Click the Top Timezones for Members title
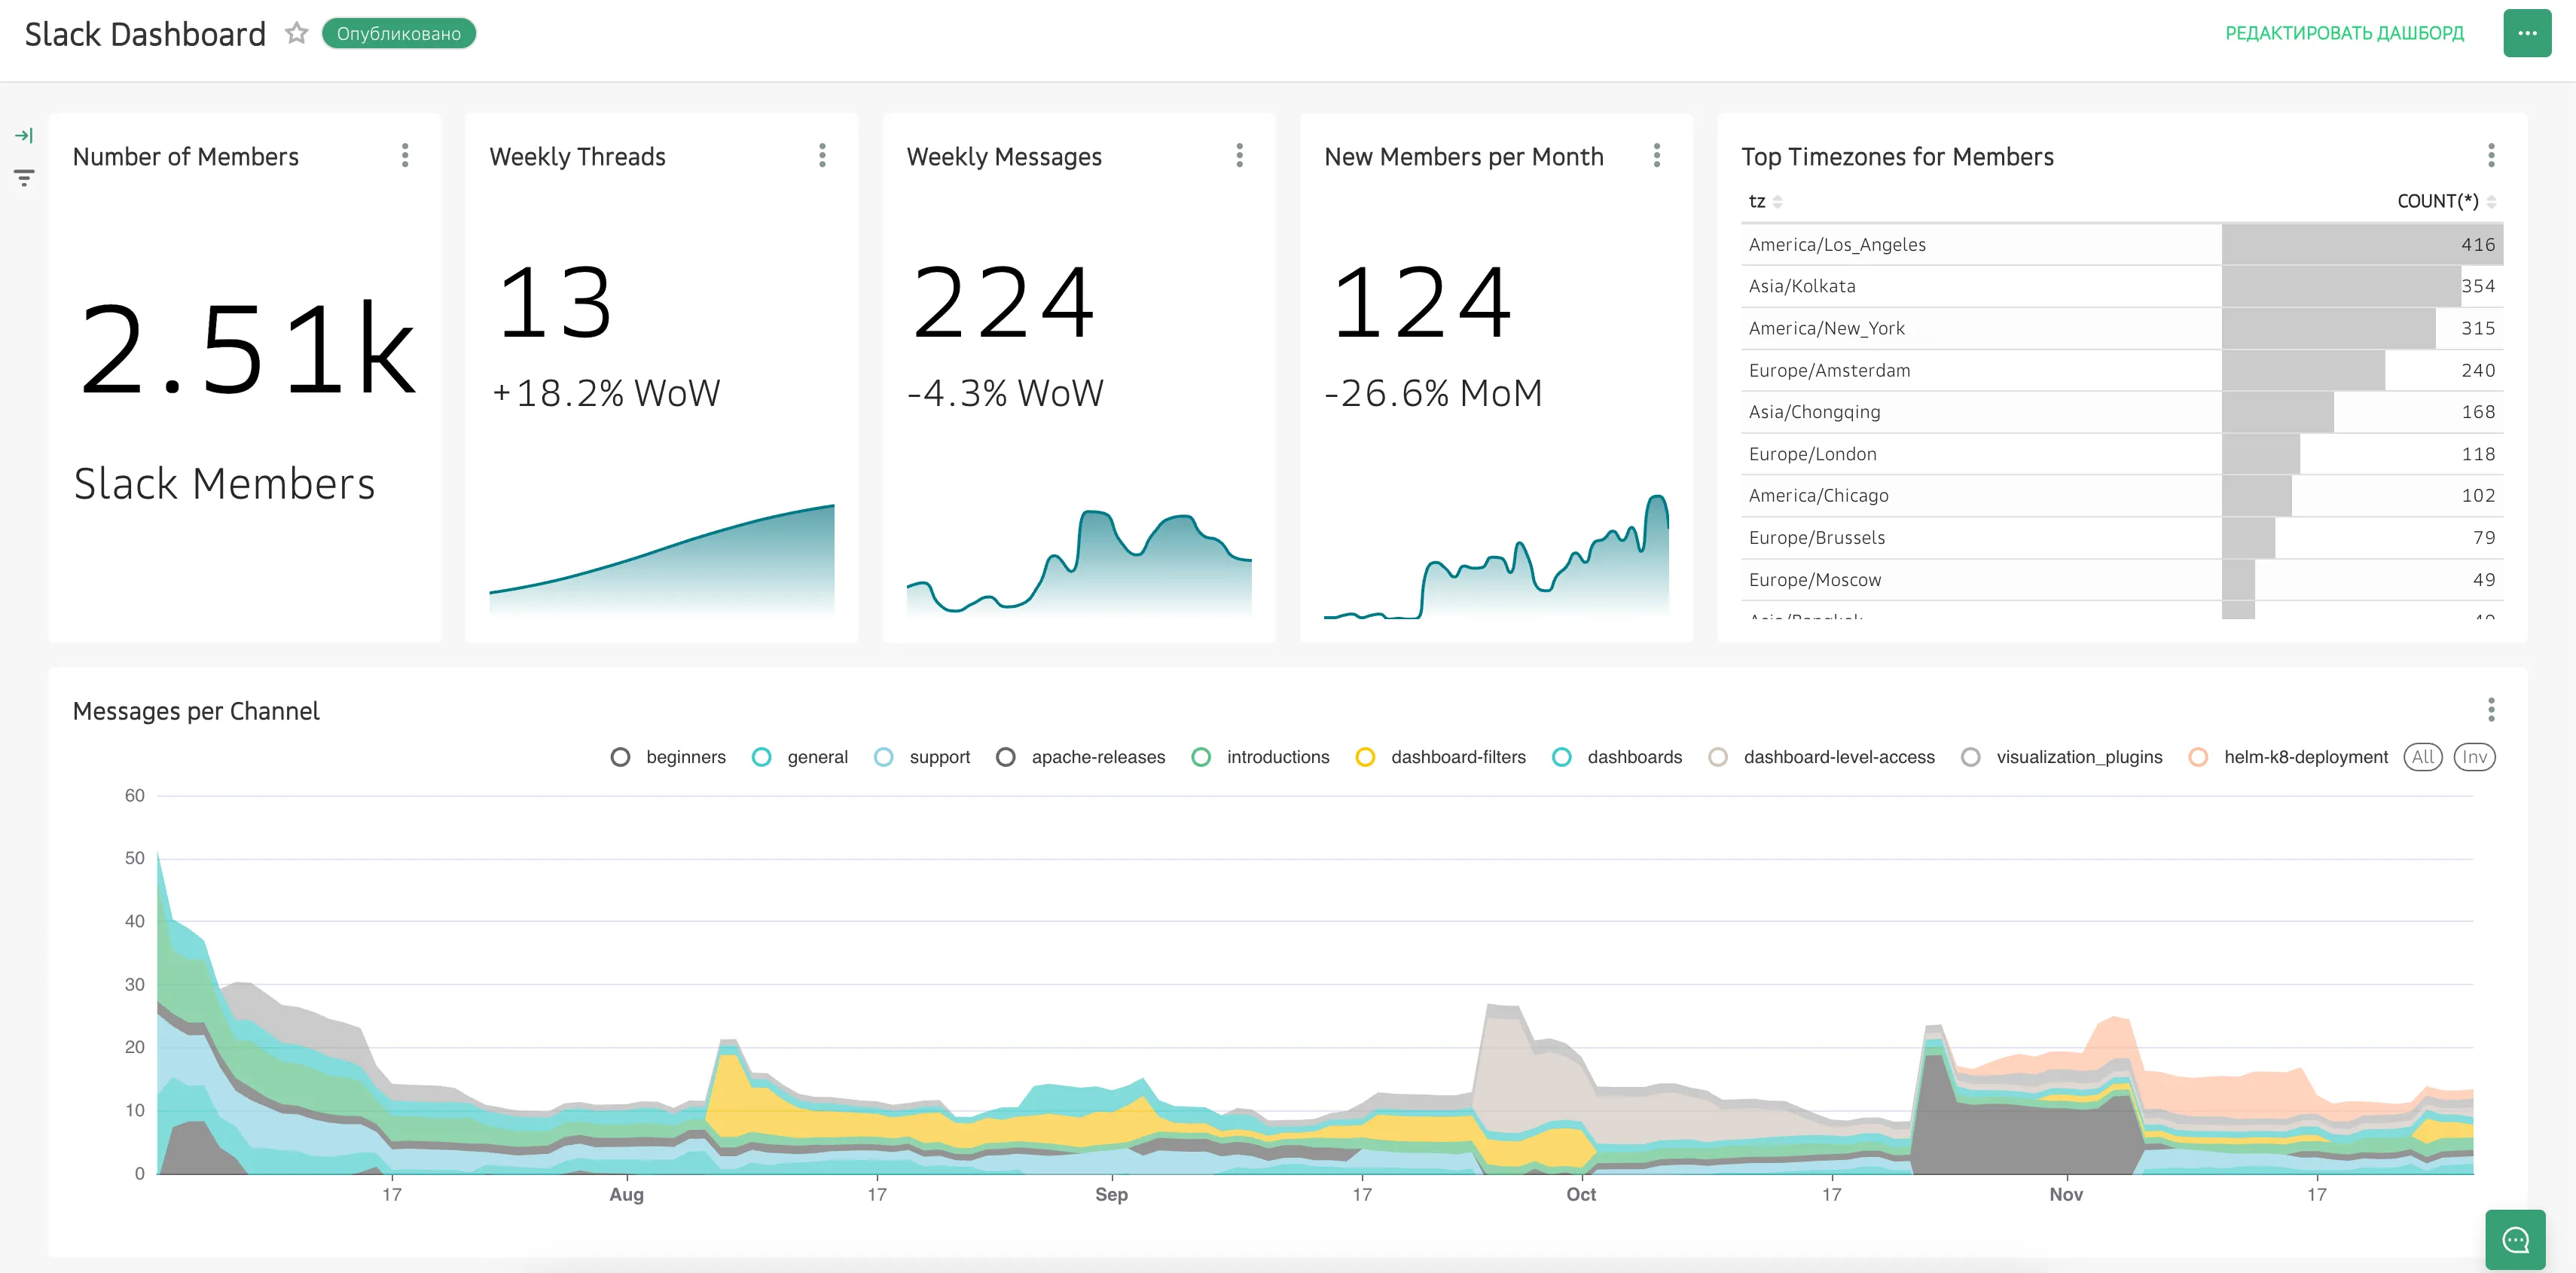 pyautogui.click(x=1897, y=157)
